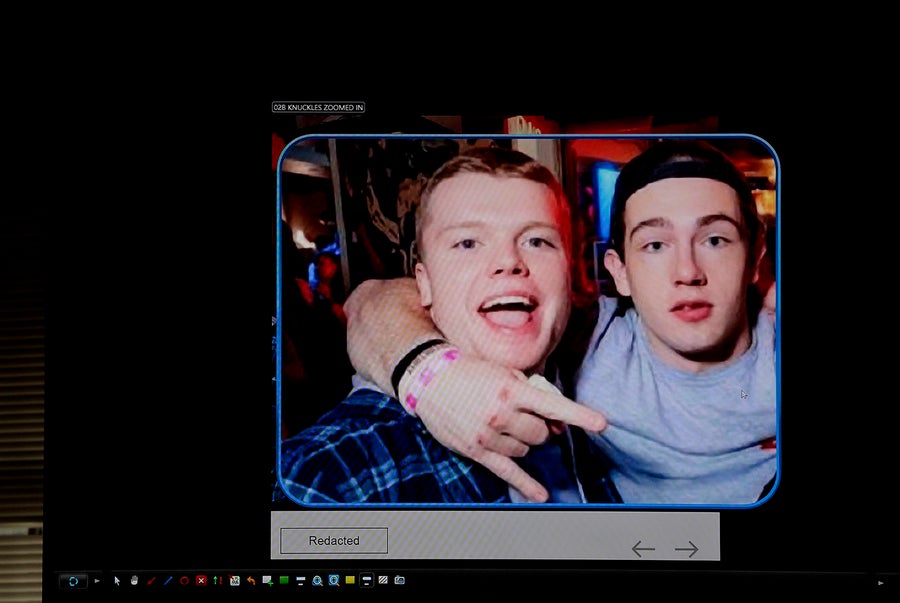Image resolution: width=900 pixels, height=603 pixels.
Task: Expand the arrow at toolbar's far right
Action: coord(881,582)
